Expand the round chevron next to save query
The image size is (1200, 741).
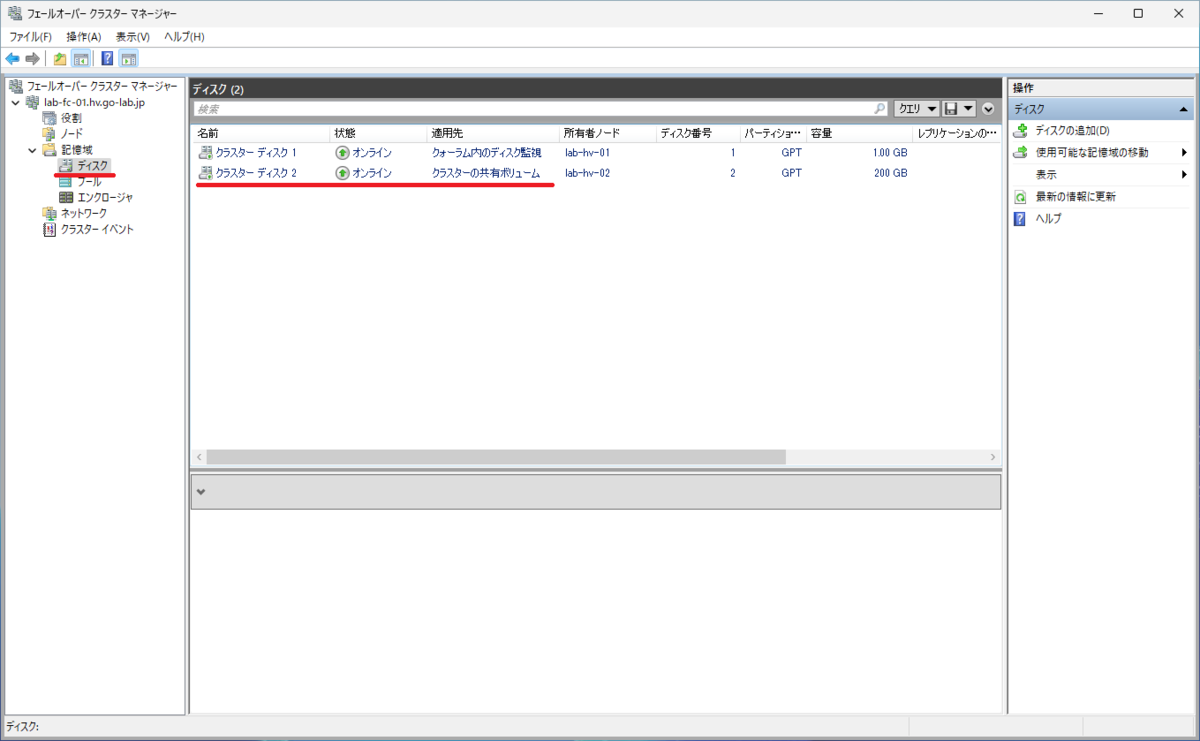click(989, 109)
